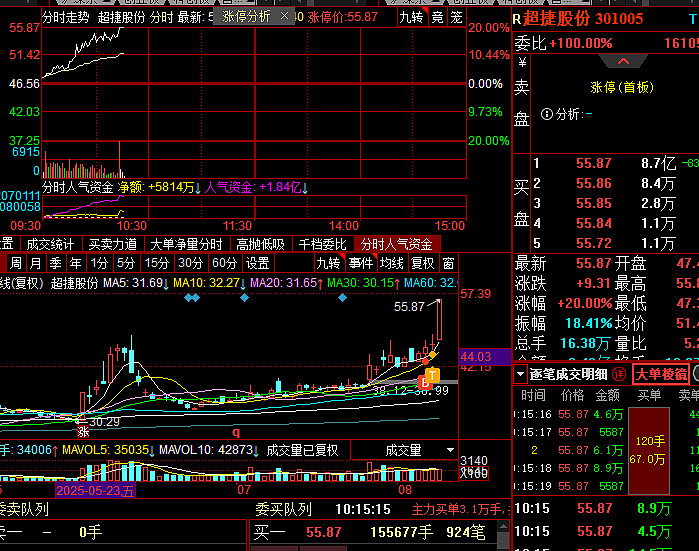Screen dimensions: 699x551
Task: Switch K-line to 60分 period
Action: [x=224, y=263]
